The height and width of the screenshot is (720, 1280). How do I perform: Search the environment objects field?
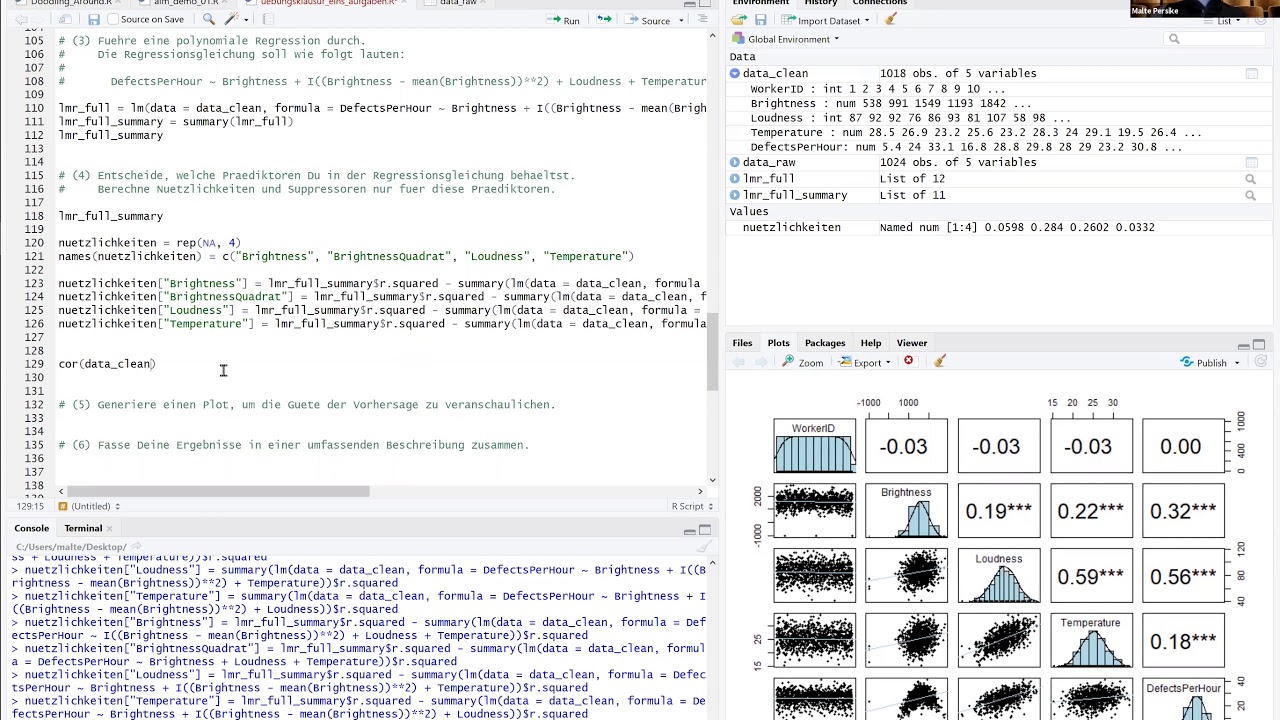click(x=1216, y=40)
